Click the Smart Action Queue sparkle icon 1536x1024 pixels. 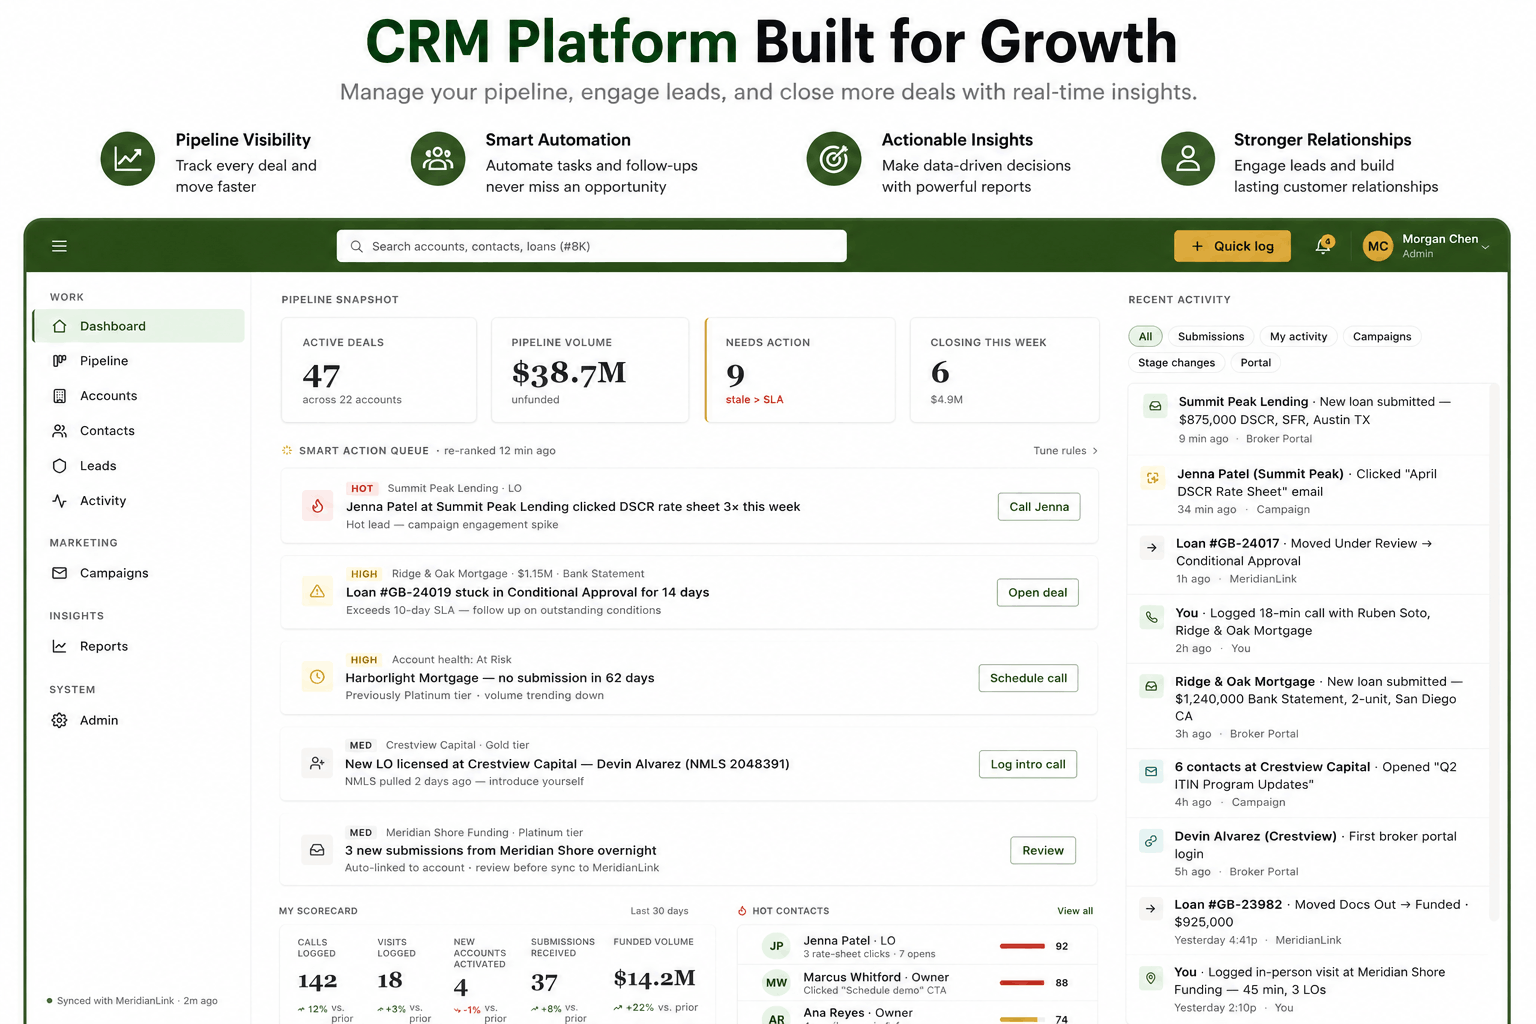pyautogui.click(x=287, y=451)
